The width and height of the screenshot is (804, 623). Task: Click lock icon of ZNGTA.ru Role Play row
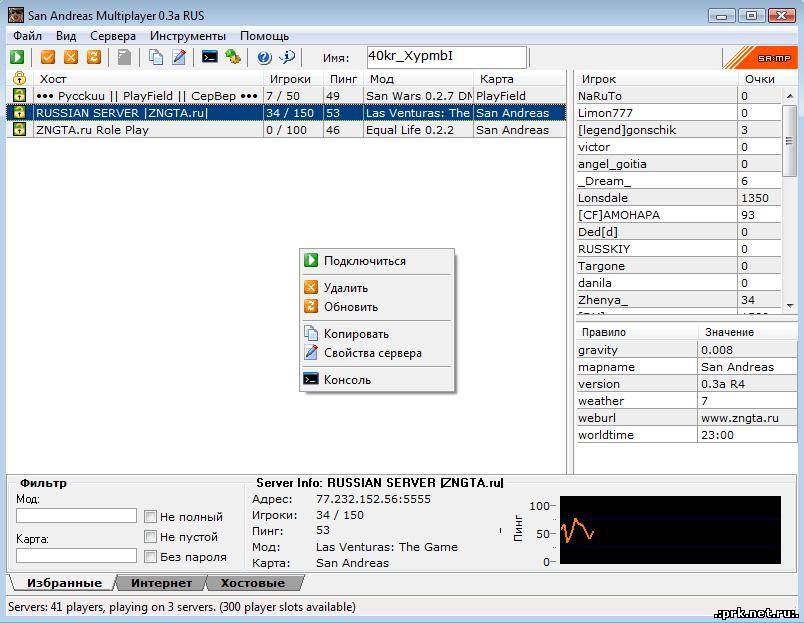coord(19,129)
